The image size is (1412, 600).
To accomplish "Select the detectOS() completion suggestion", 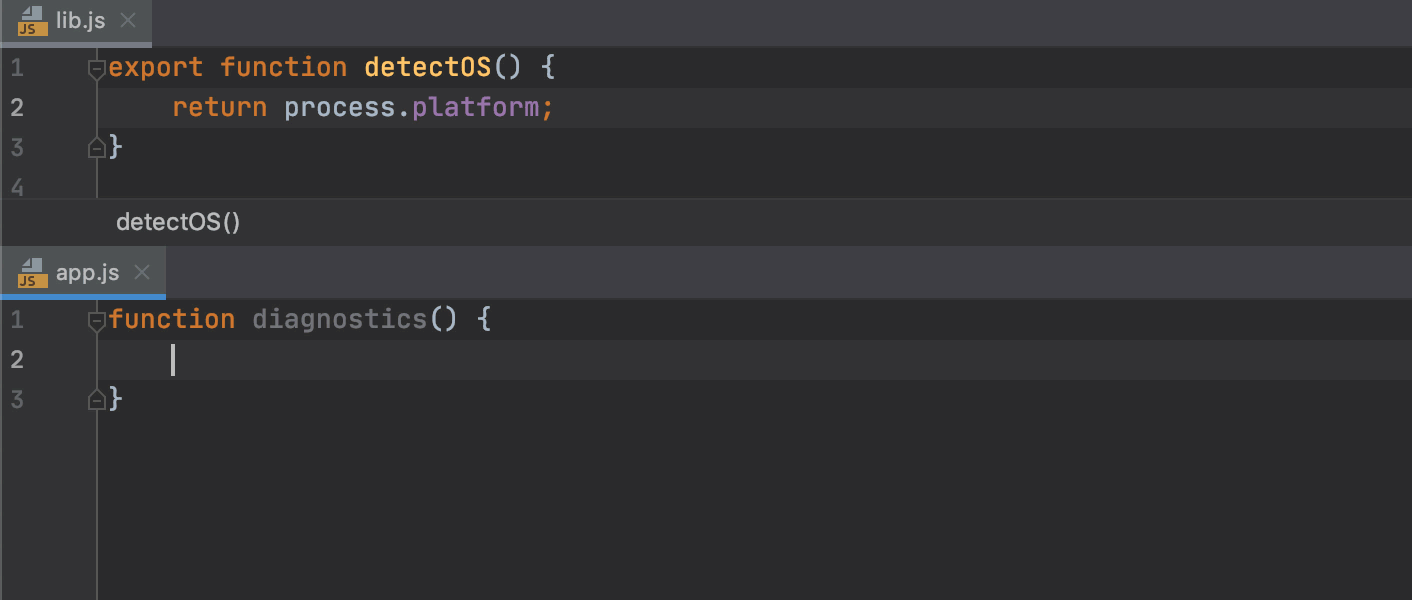I will point(178,222).
